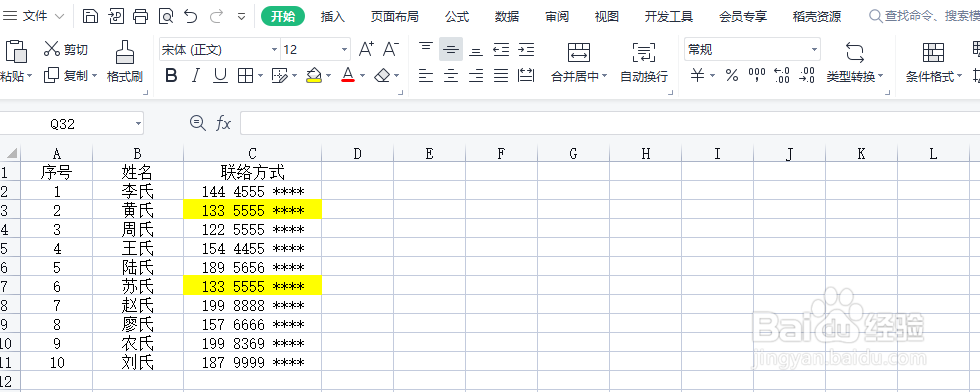Screen dimensions: 980x392
Task: Click the formula bar input field
Action: 610,123
